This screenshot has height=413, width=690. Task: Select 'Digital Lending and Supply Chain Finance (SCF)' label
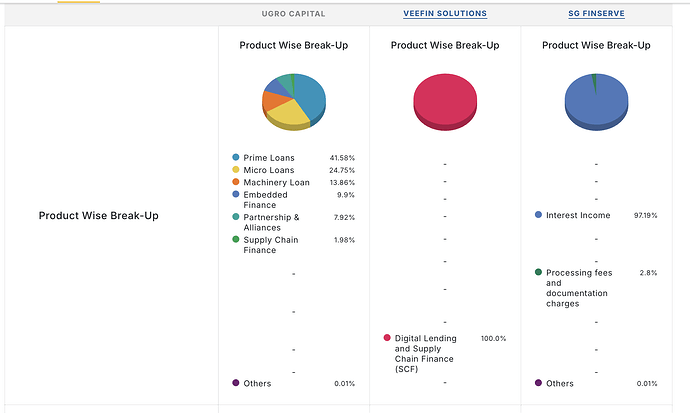[x=426, y=354]
